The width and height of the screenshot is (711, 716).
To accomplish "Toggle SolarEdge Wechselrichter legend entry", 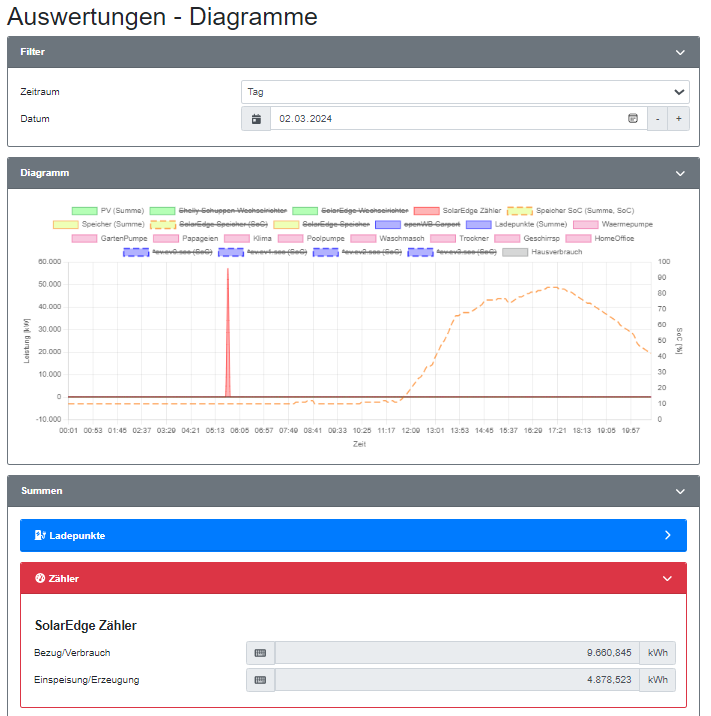I will coord(350,211).
